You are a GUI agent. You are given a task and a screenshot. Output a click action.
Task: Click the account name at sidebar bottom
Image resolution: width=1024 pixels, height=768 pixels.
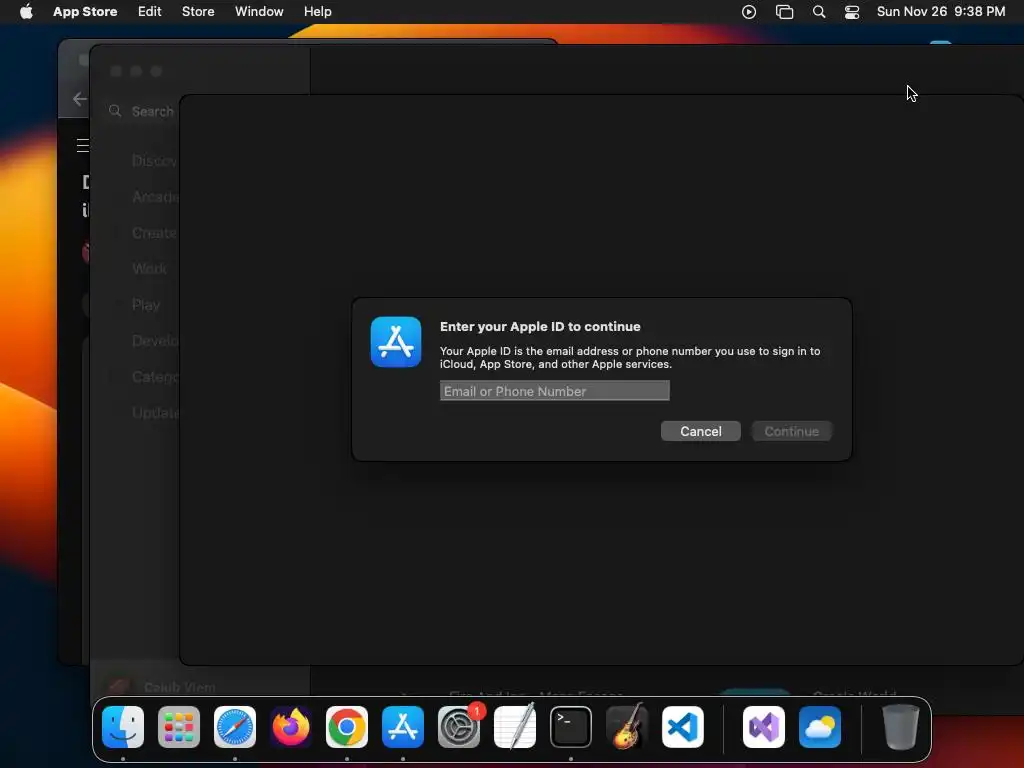click(x=179, y=687)
